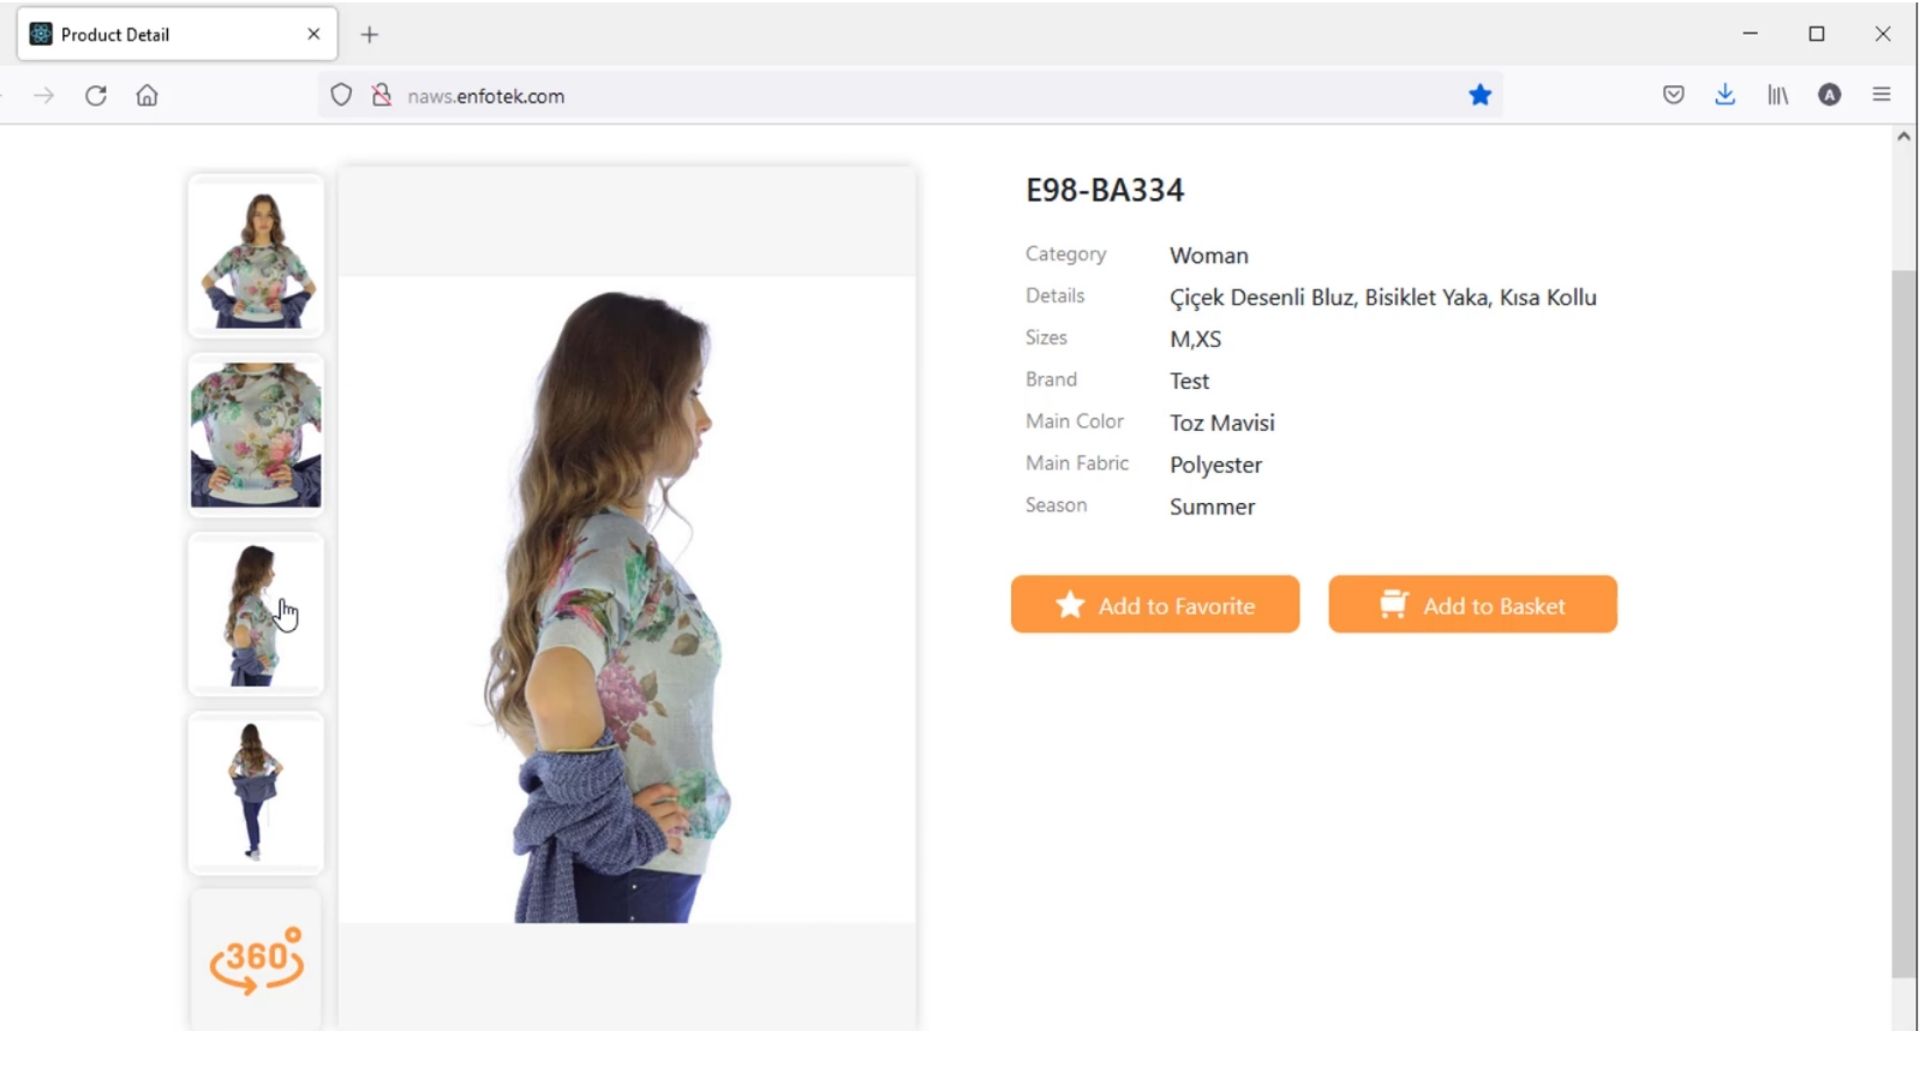The height and width of the screenshot is (1080, 1920).
Task: Open the library bookshelf icon
Action: pos(1777,95)
